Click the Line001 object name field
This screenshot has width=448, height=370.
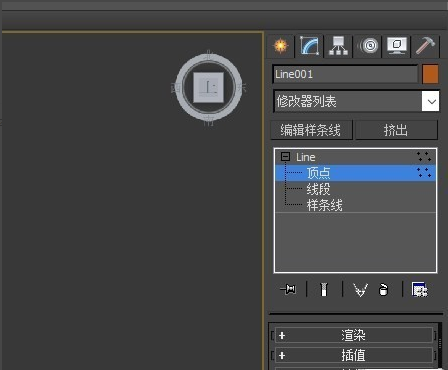pos(345,74)
